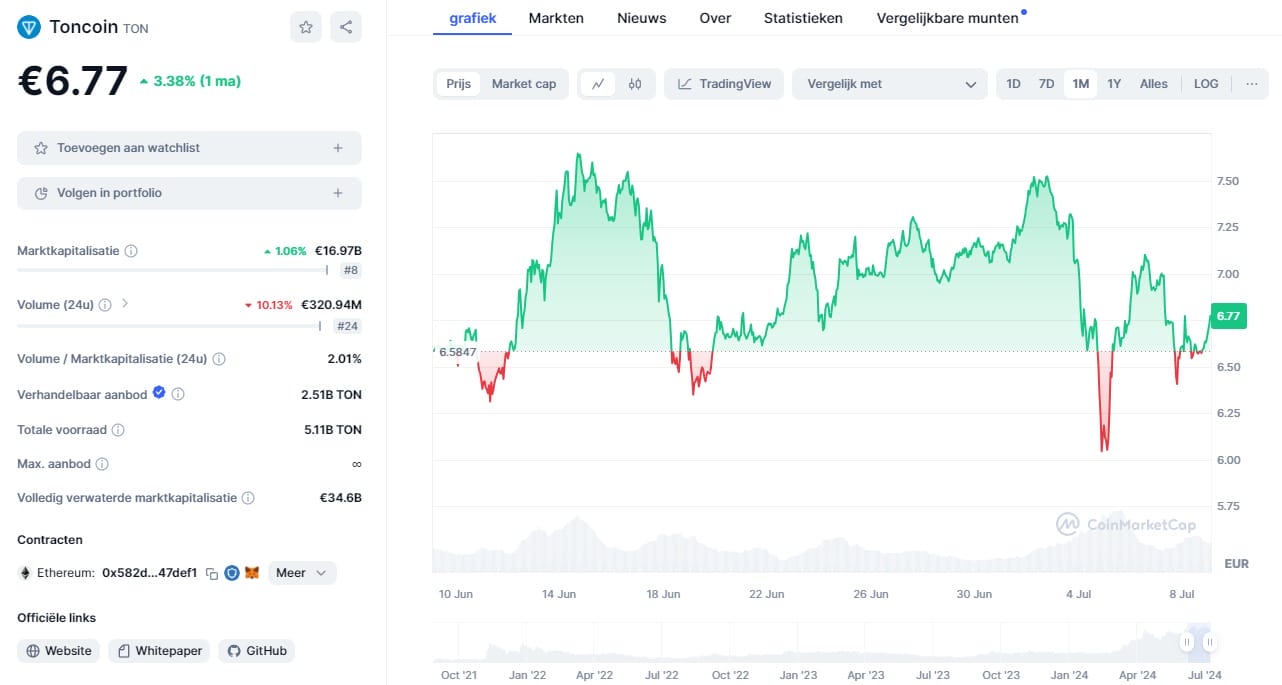Image resolution: width=1282 pixels, height=685 pixels.
Task: Visit the Toncoin GitHub page
Action: click(x=256, y=651)
